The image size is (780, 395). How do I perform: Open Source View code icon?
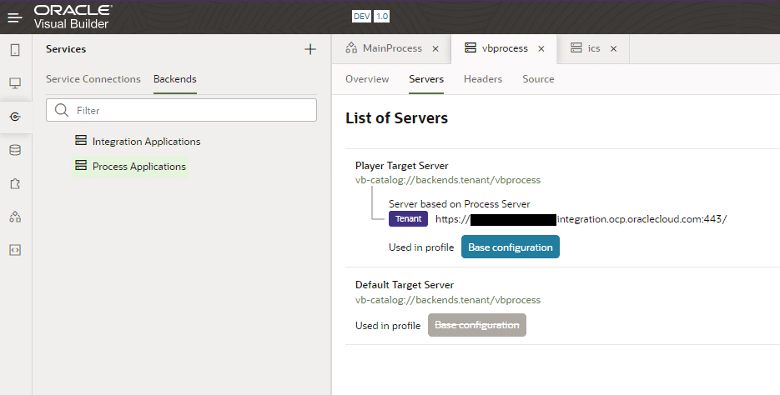(x=15, y=250)
